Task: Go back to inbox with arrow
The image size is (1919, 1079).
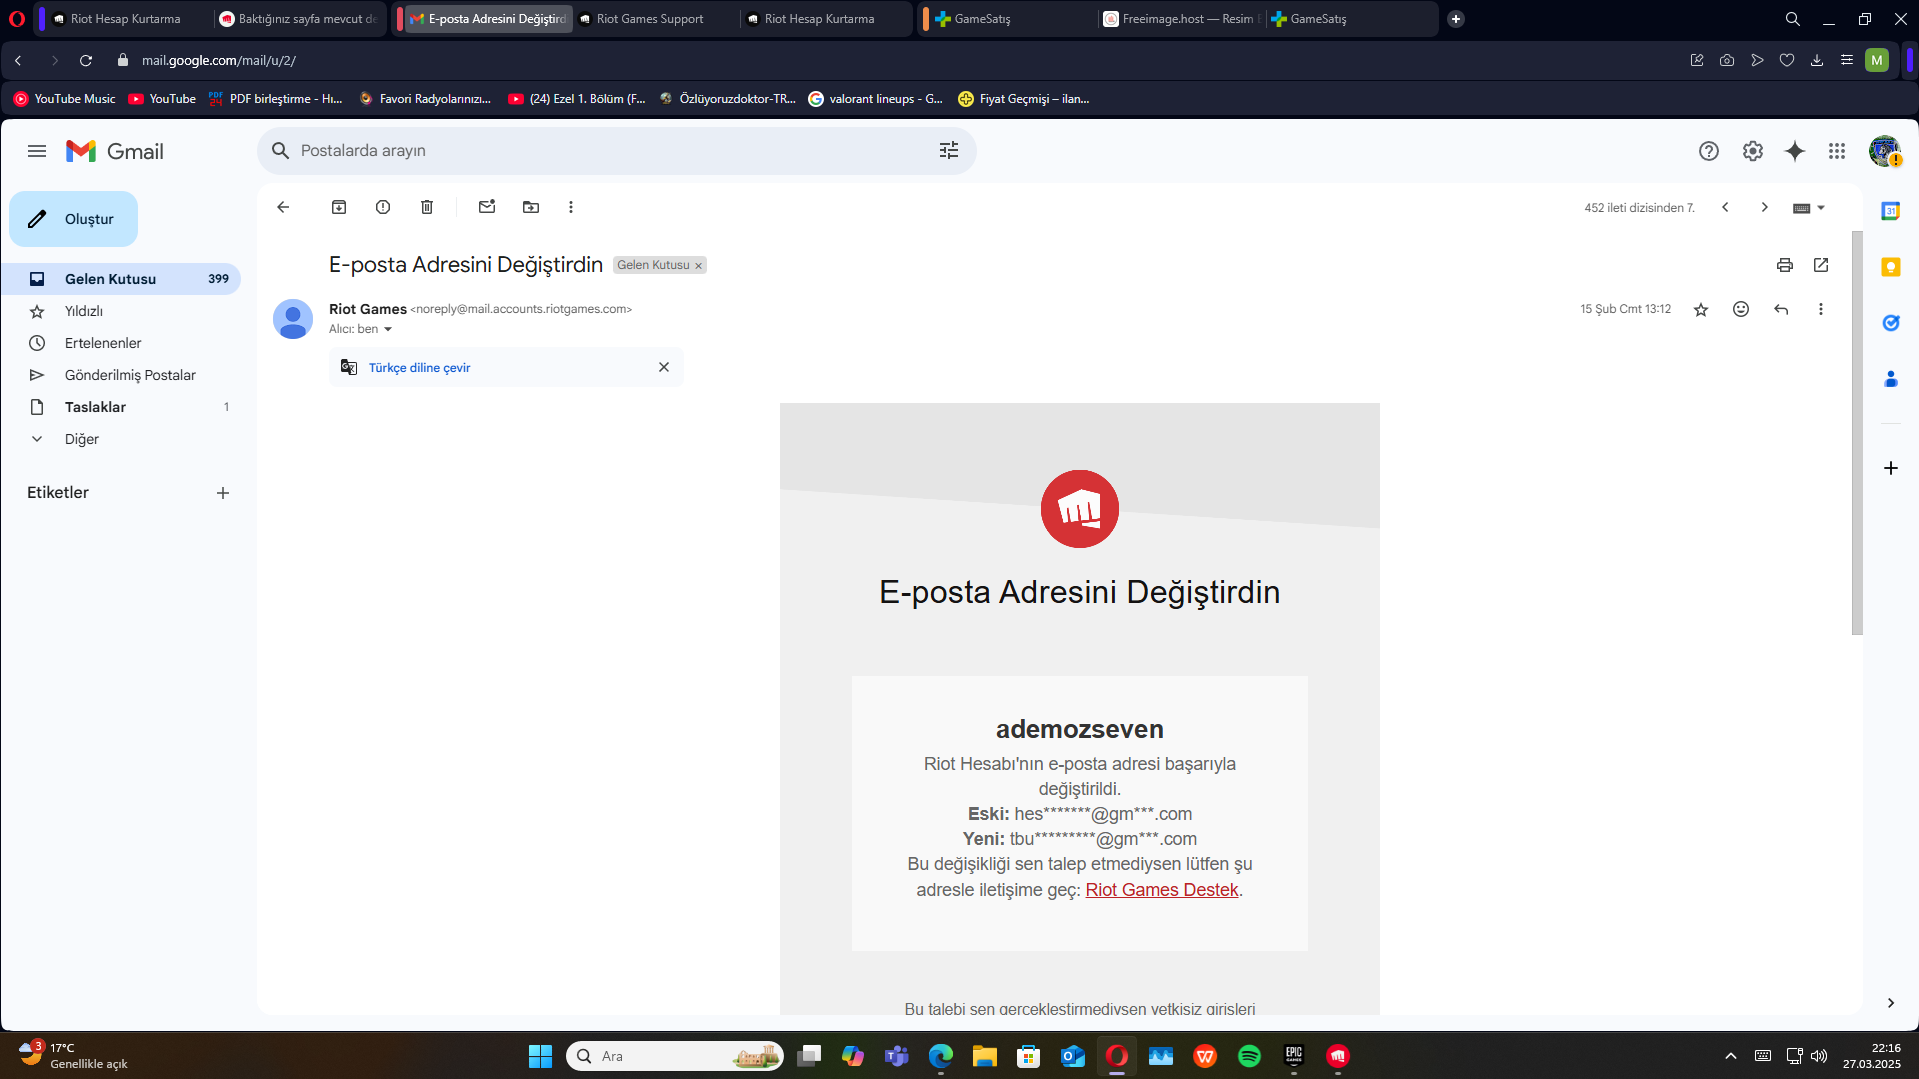Action: (x=283, y=207)
